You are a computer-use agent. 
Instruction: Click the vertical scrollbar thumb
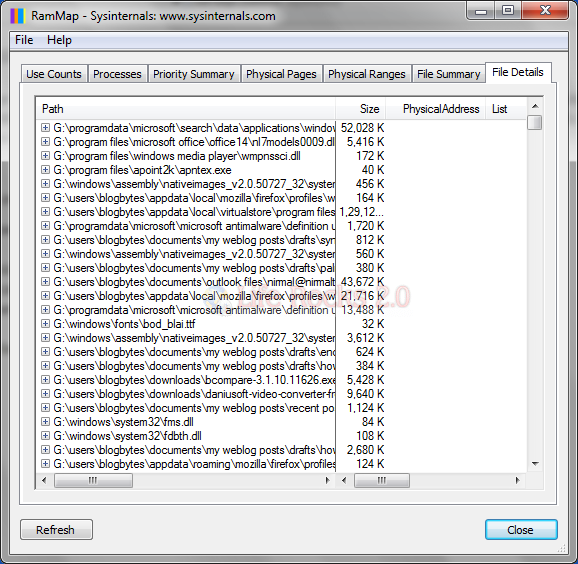point(535,123)
